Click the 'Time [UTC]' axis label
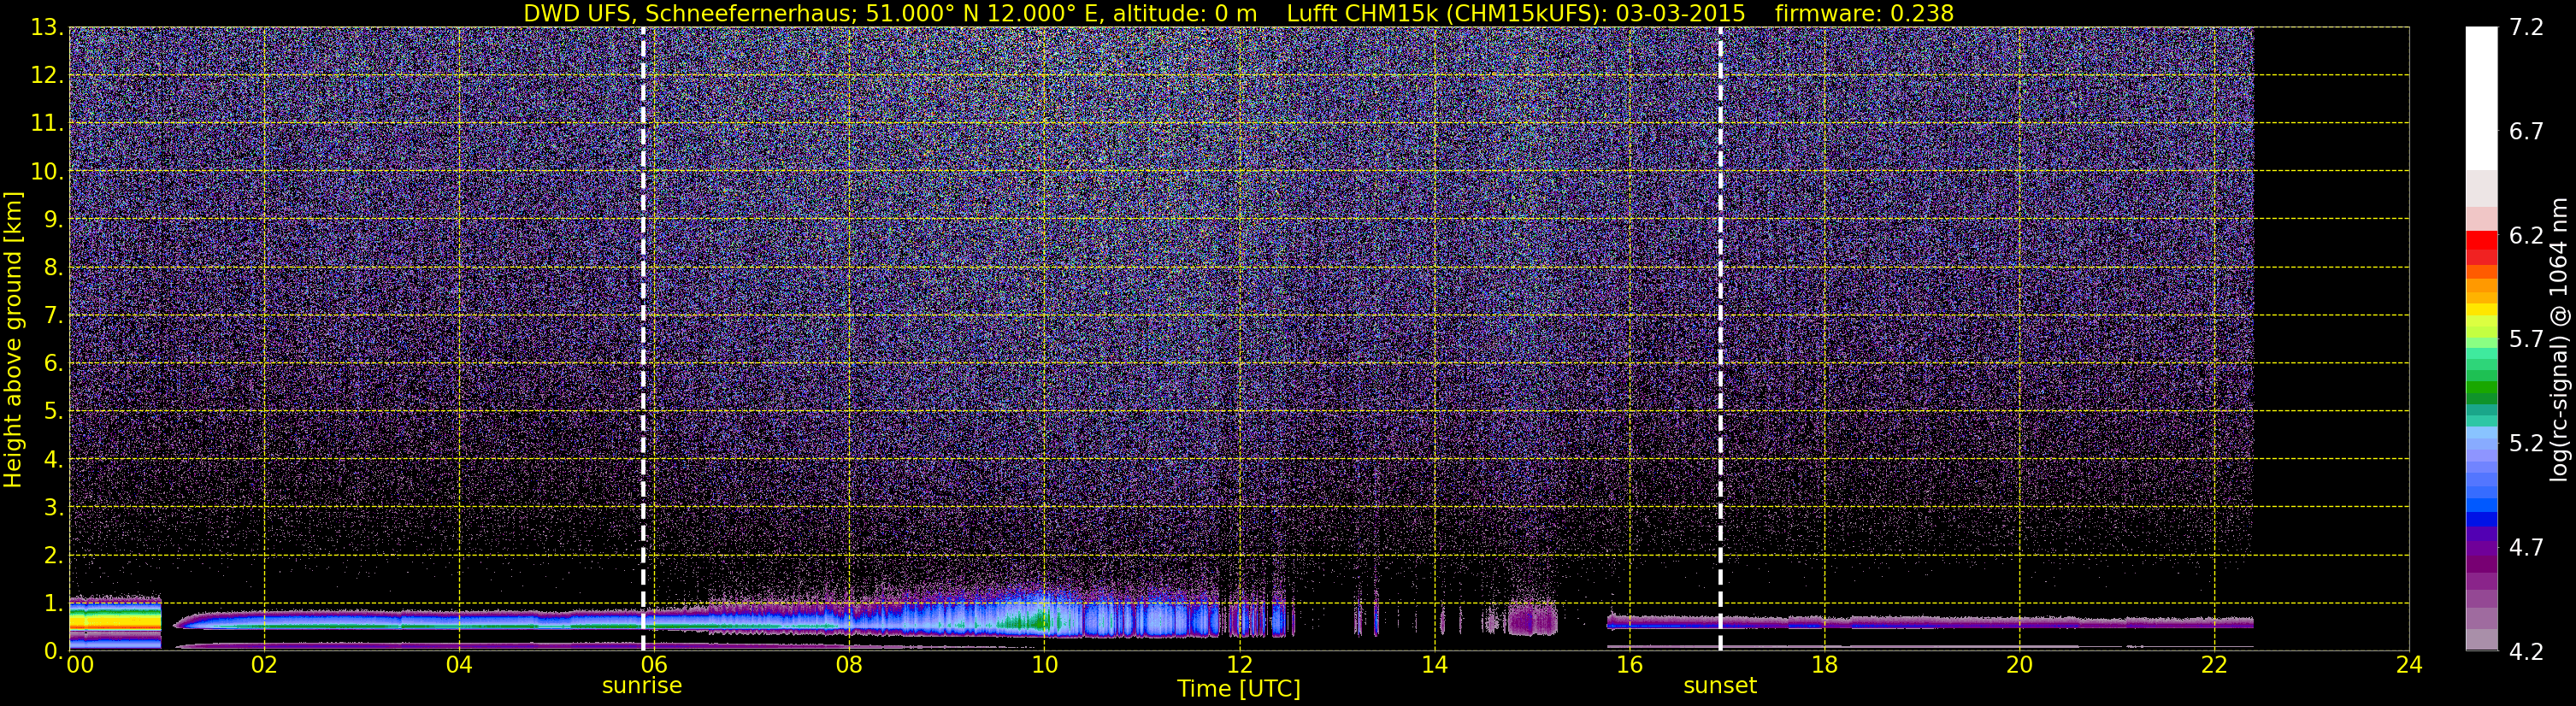Screen dimensions: 2576x706 tap(1239, 689)
